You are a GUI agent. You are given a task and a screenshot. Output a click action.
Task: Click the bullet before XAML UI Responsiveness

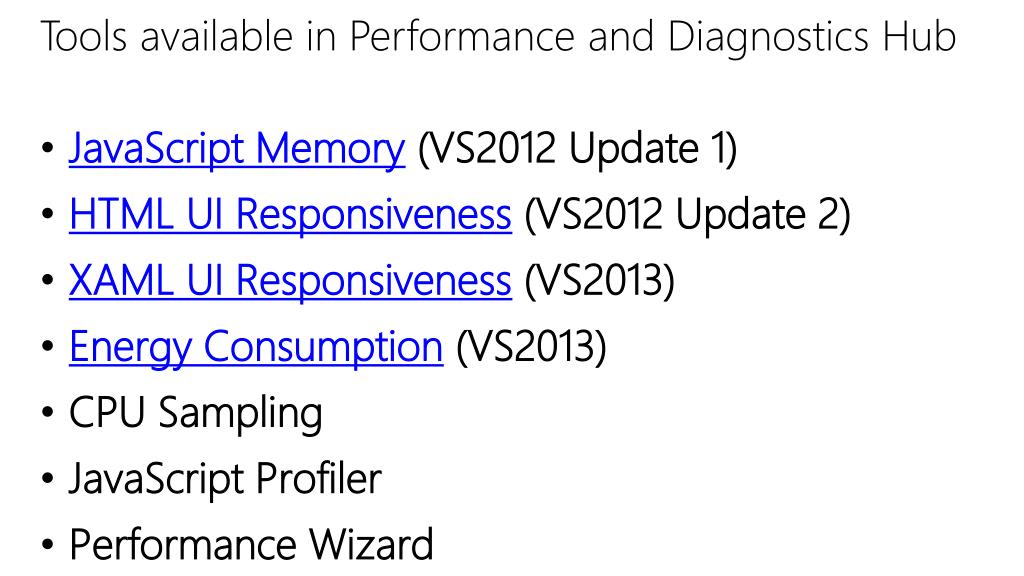(47, 280)
